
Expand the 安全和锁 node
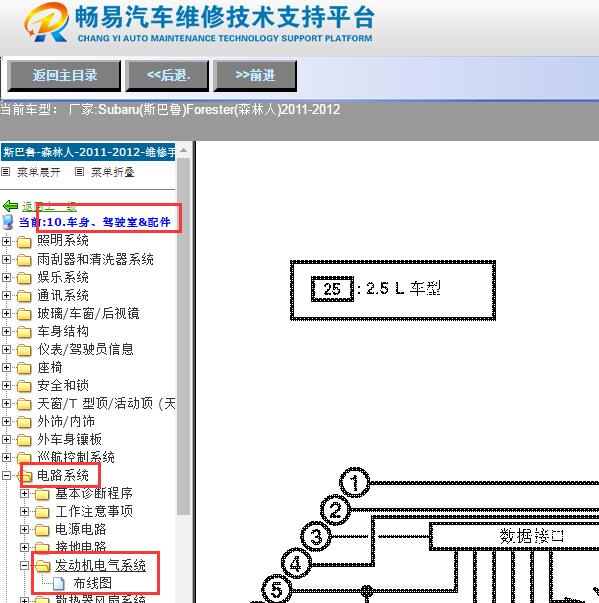click(x=6, y=385)
